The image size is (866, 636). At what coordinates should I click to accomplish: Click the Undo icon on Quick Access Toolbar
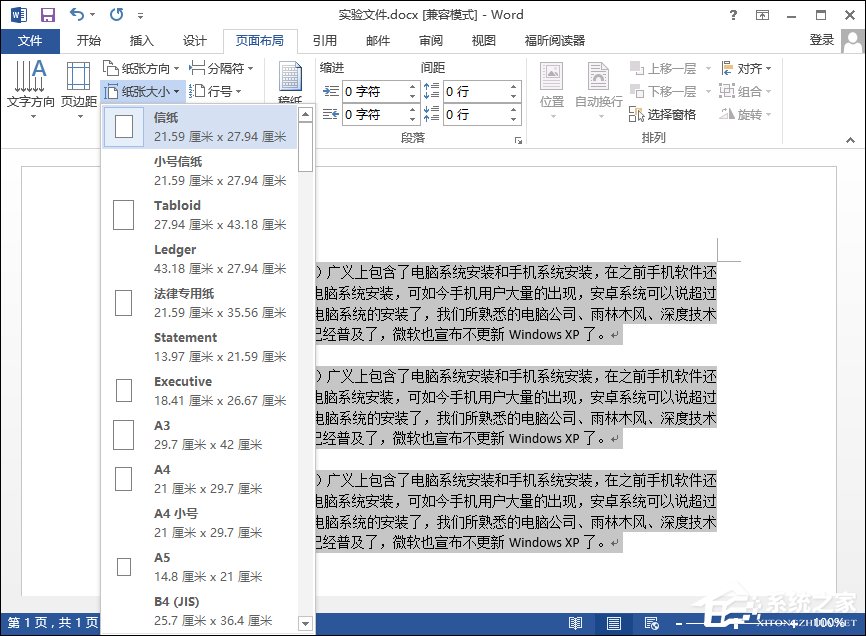click(75, 14)
